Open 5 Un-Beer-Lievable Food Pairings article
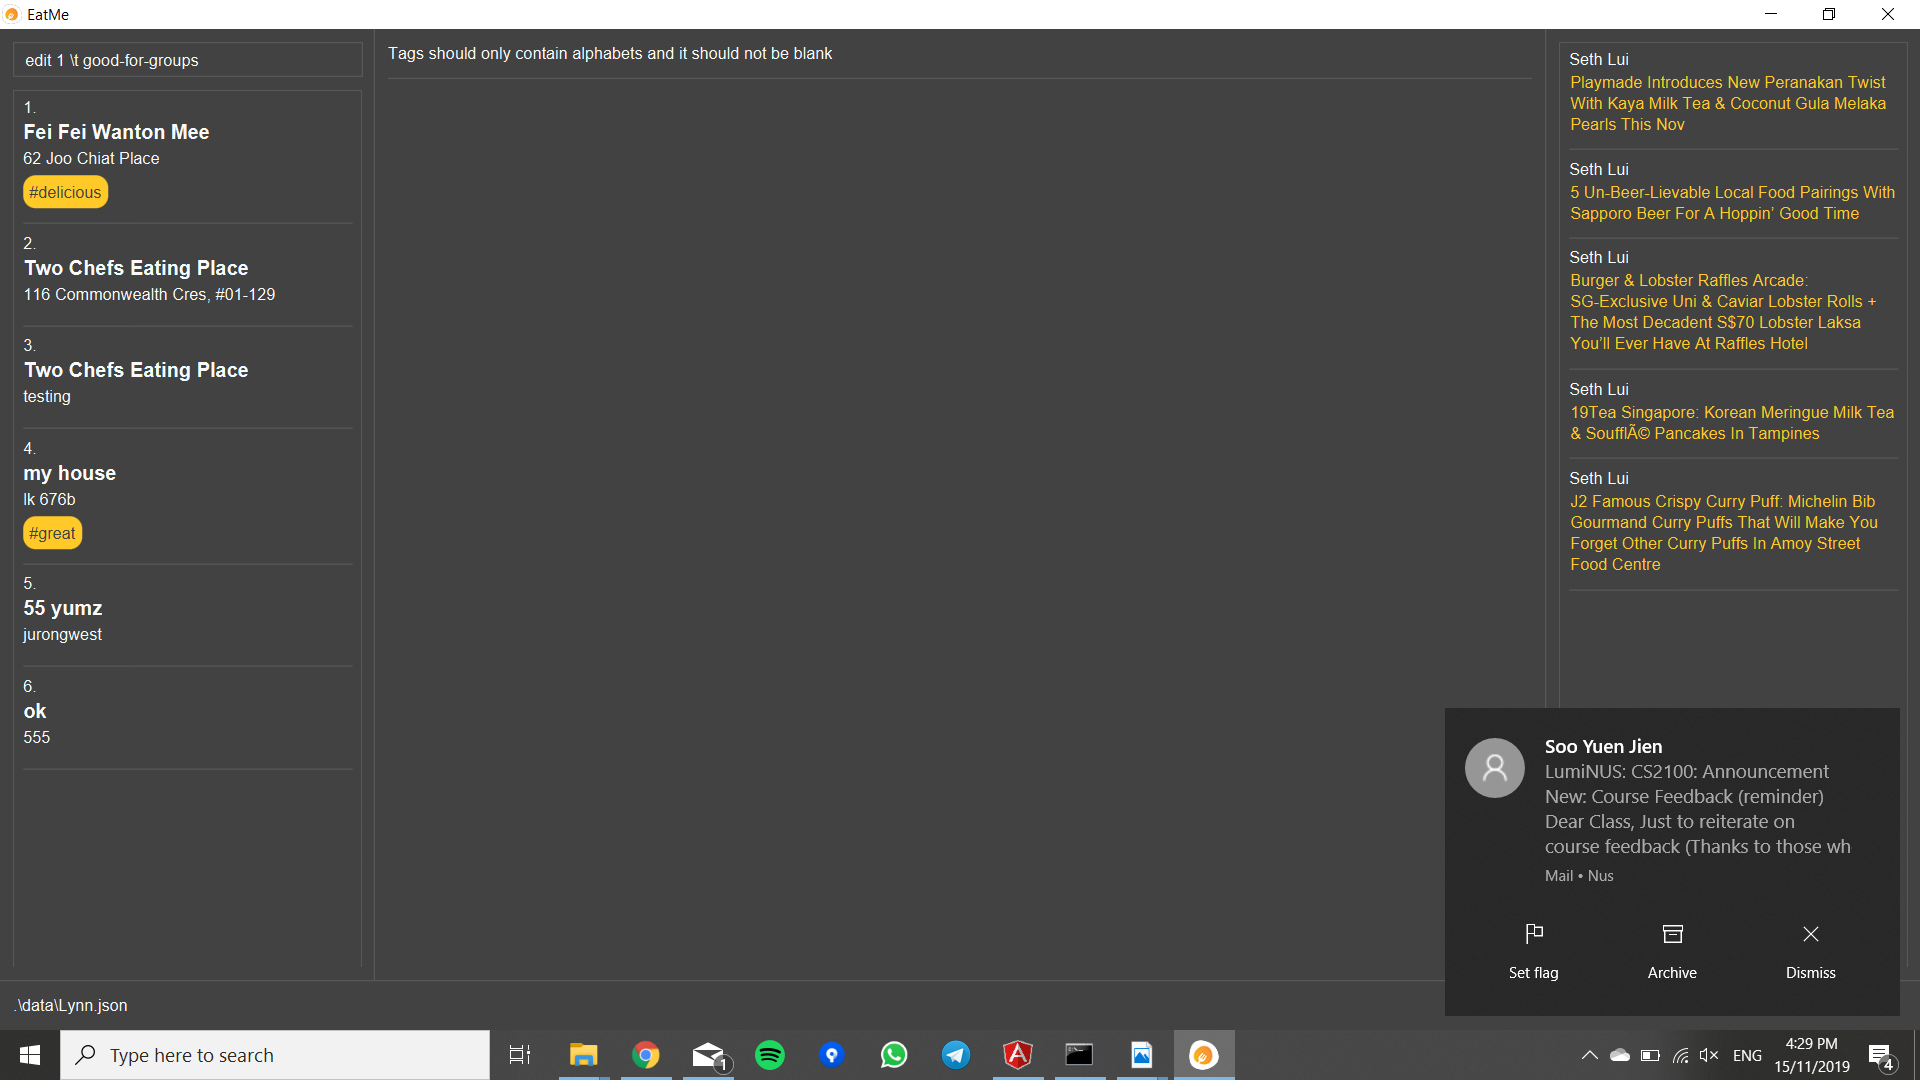The width and height of the screenshot is (1920, 1080). click(x=1732, y=203)
